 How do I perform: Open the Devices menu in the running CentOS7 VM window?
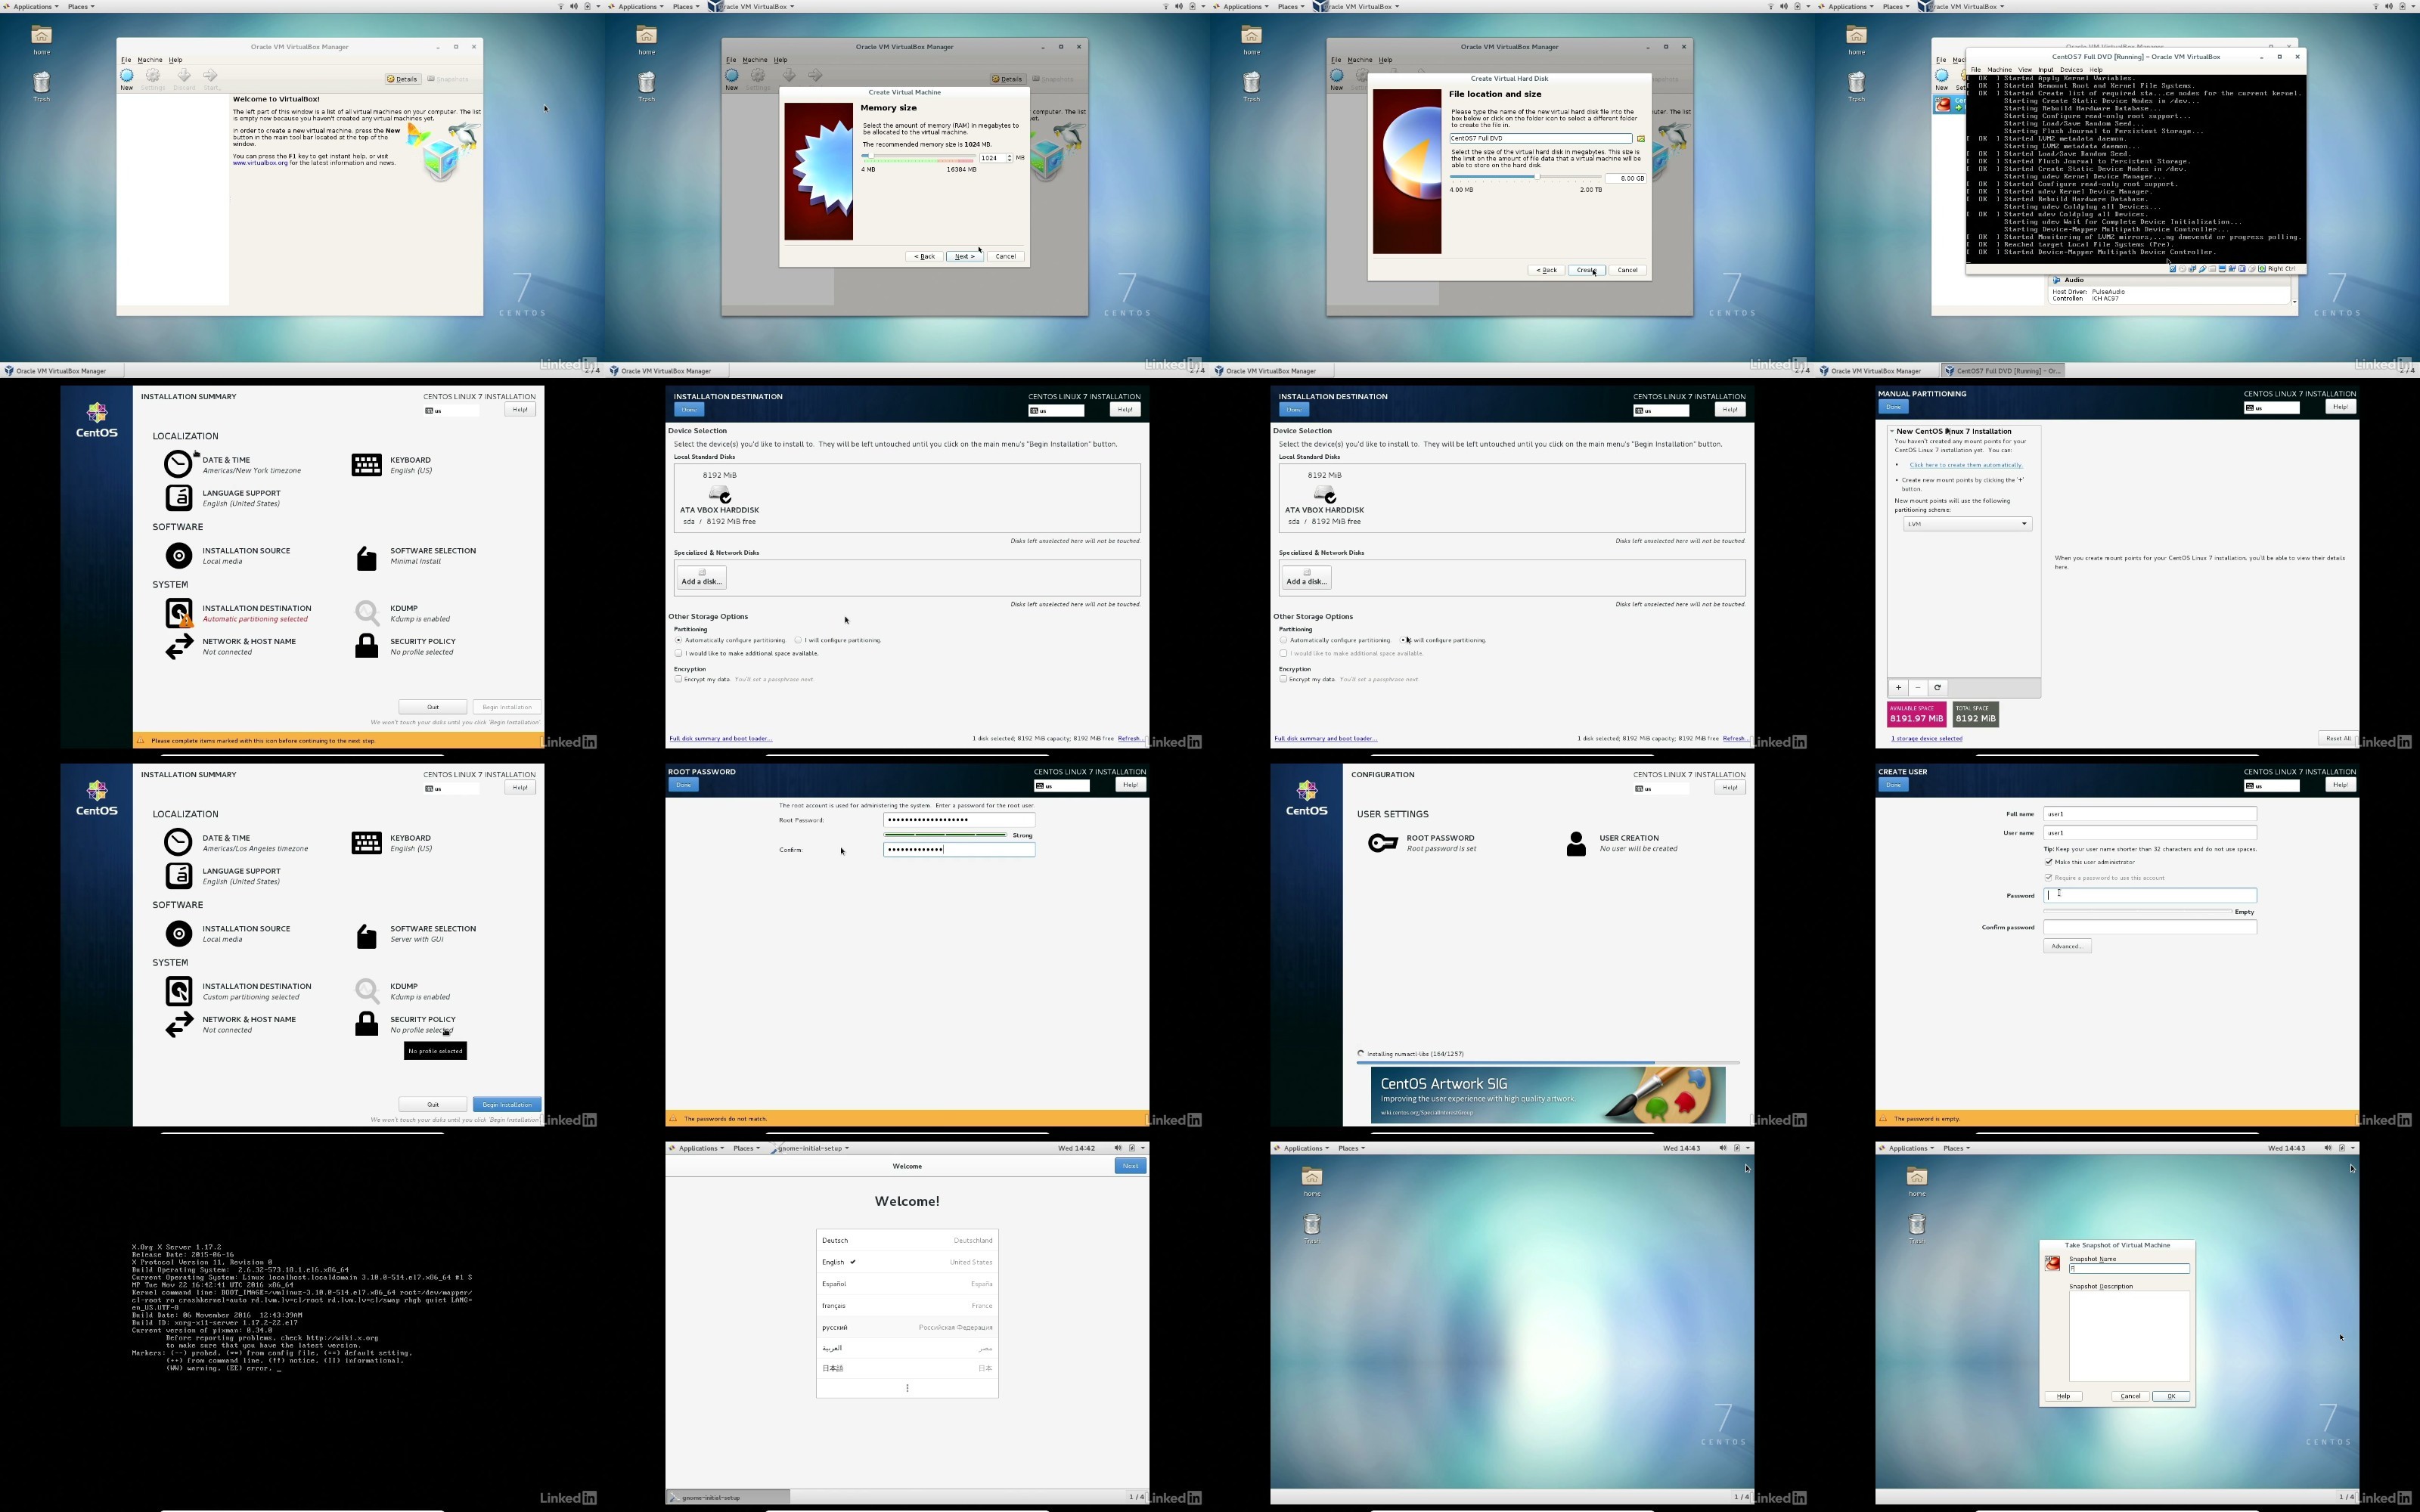click(x=2071, y=70)
